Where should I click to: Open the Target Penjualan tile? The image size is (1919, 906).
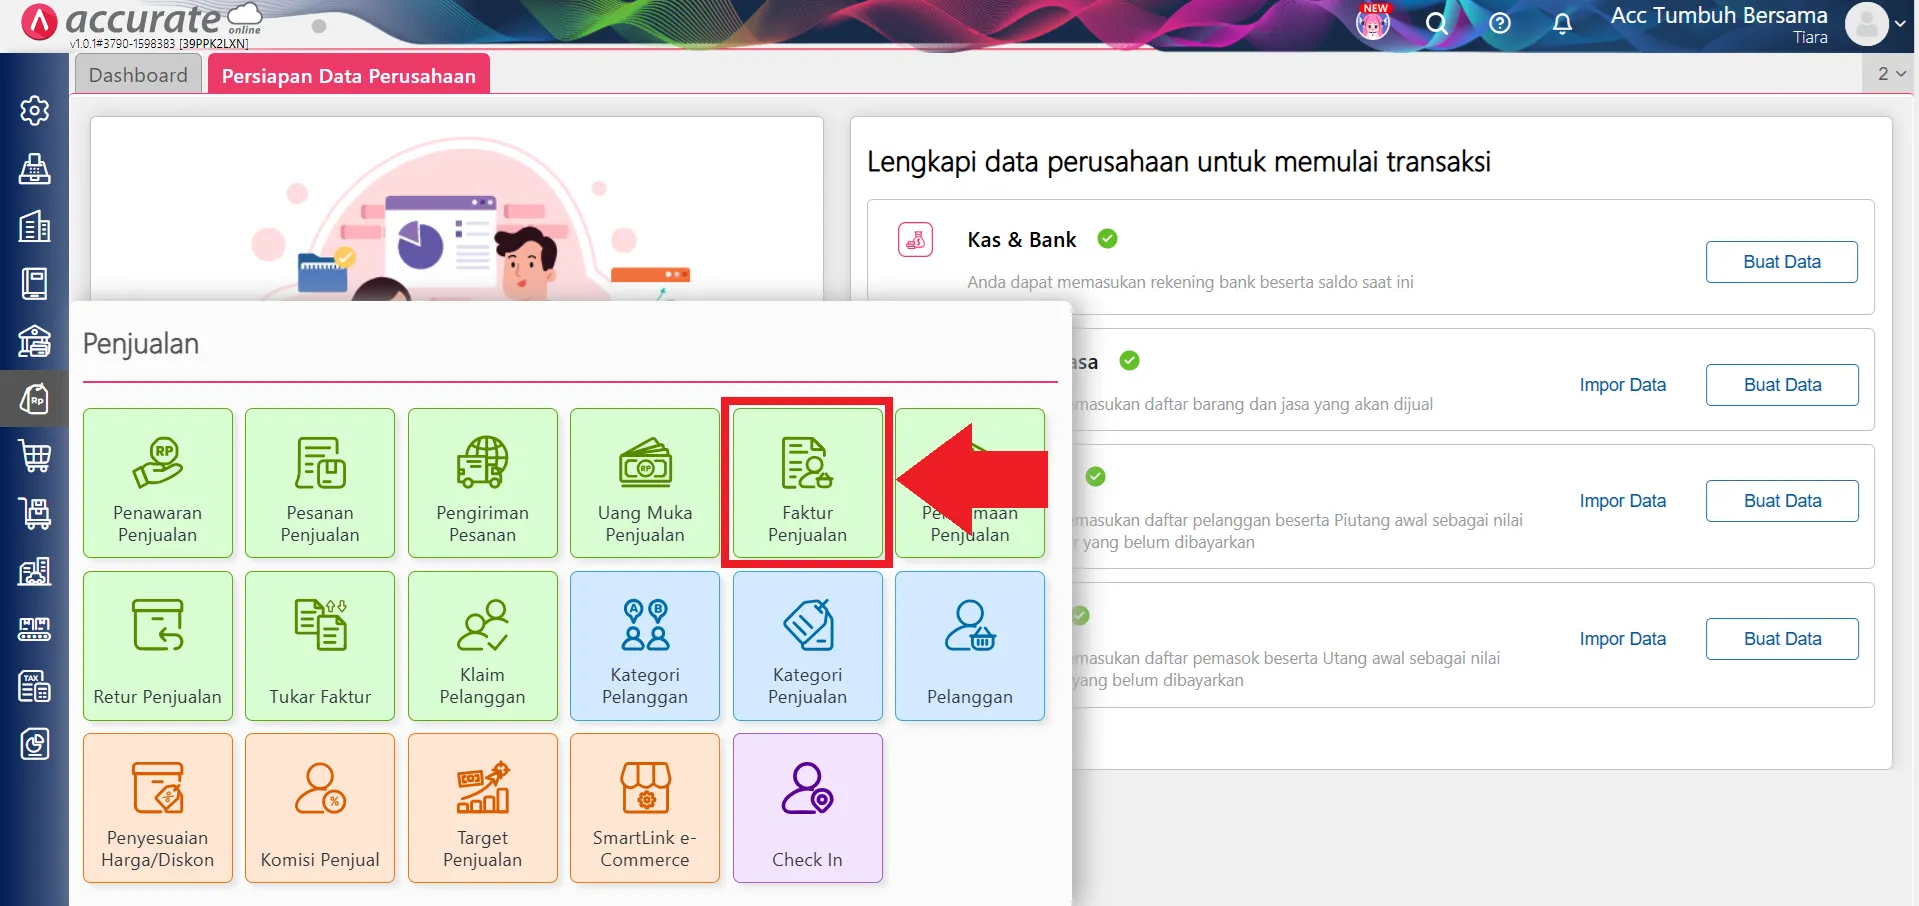click(483, 808)
